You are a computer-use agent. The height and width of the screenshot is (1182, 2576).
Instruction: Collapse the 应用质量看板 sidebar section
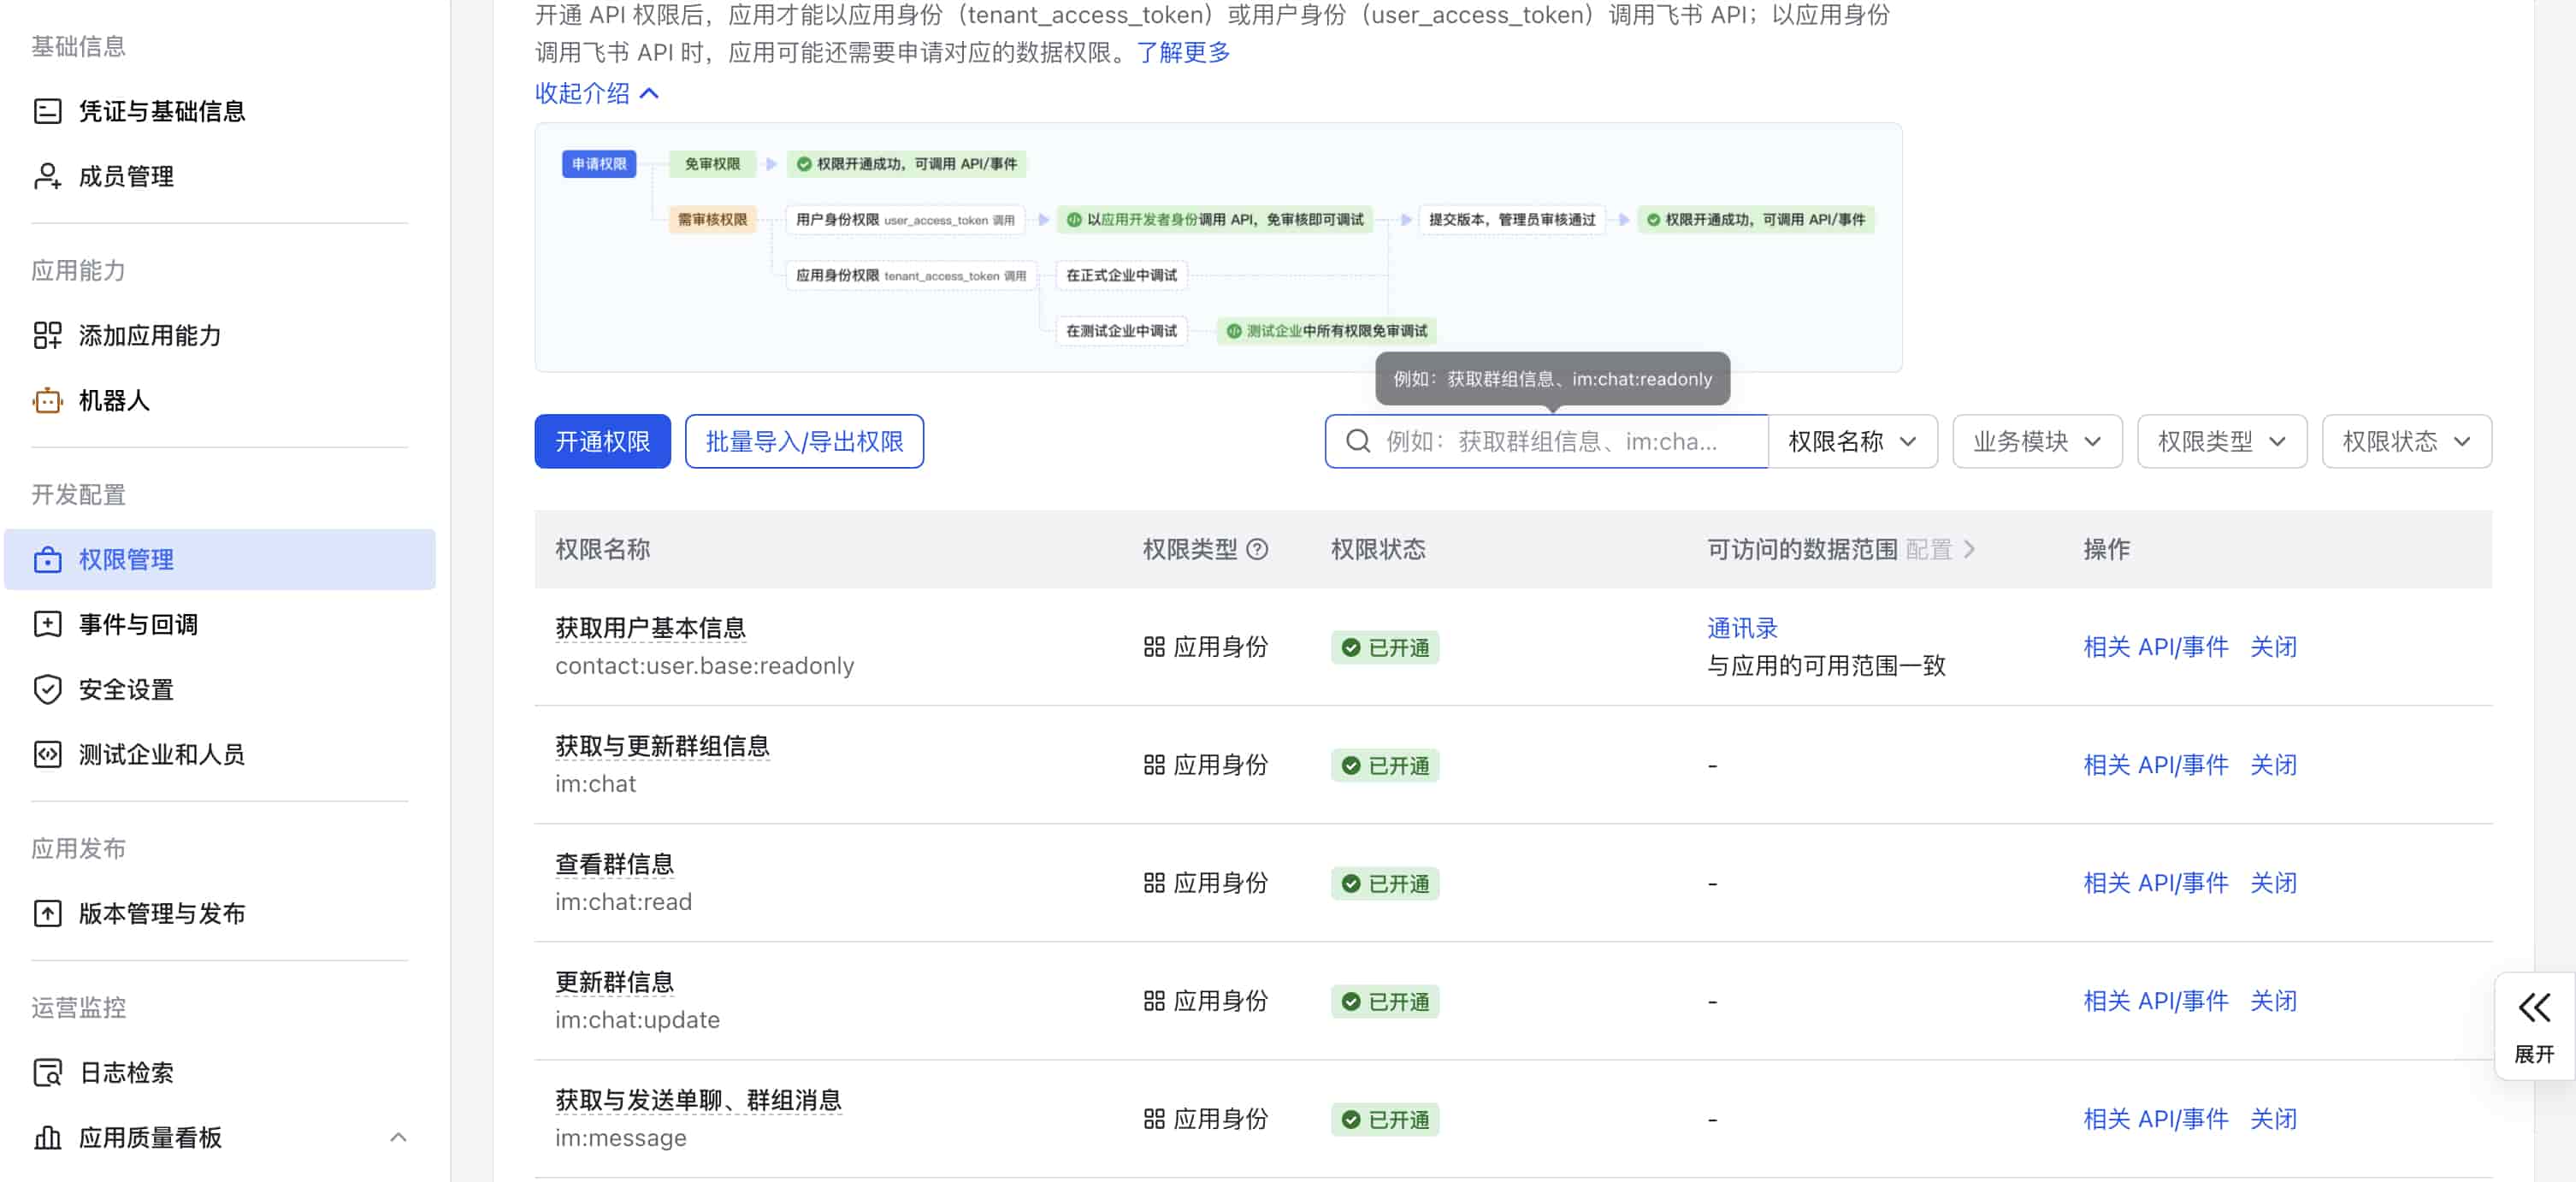[x=398, y=1137]
